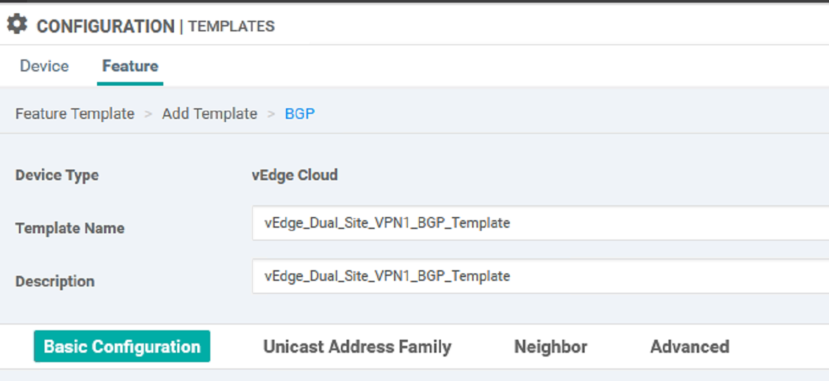Click the vEdge Cloud device type value
This screenshot has width=829, height=381.
pos(294,174)
